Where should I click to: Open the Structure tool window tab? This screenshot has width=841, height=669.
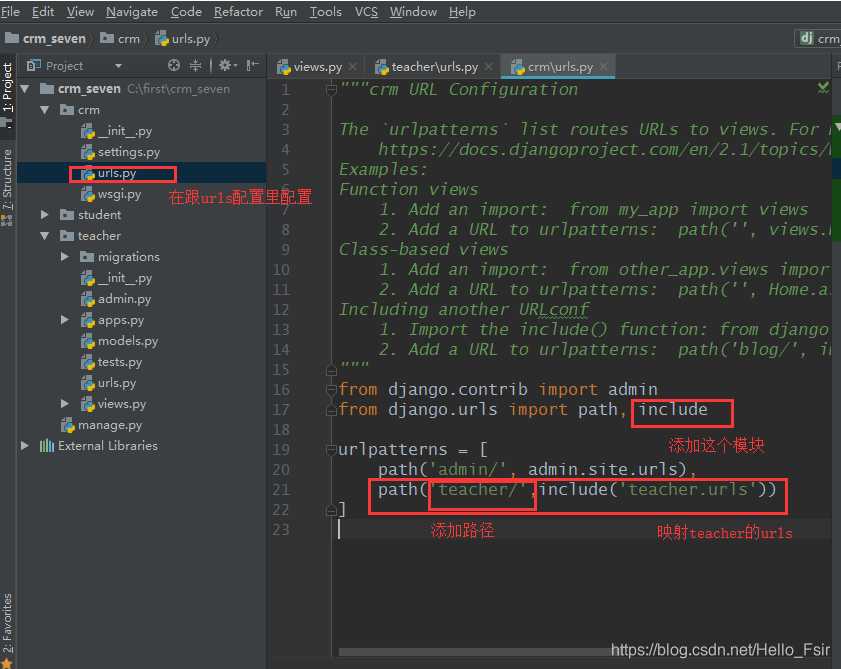point(7,179)
